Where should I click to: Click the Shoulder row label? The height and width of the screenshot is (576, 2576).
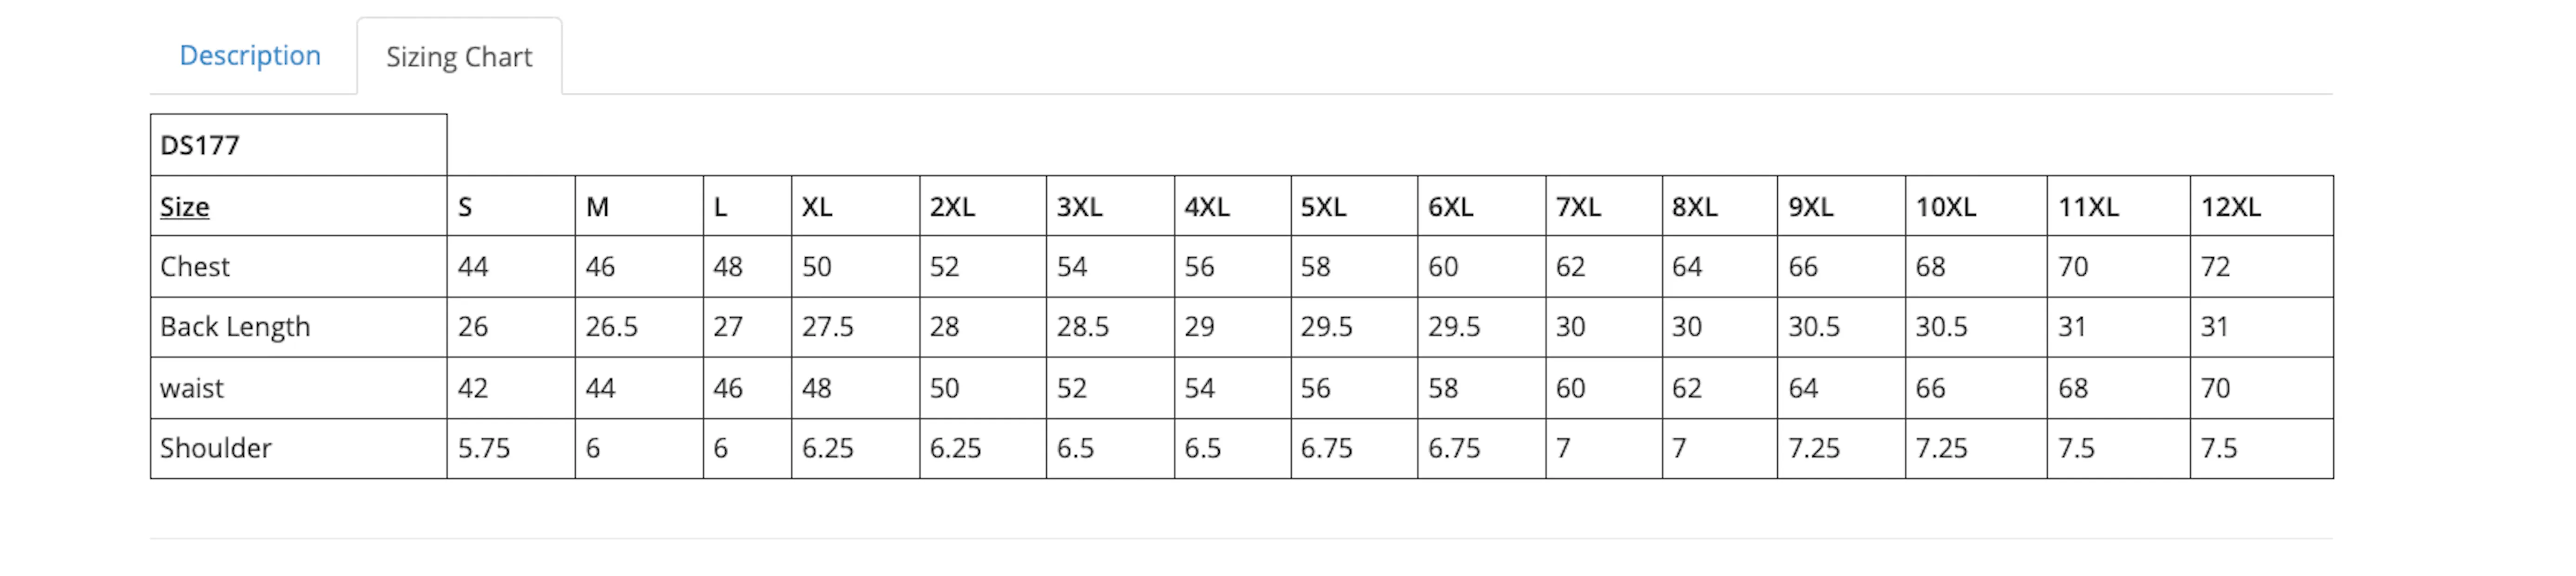click(216, 448)
